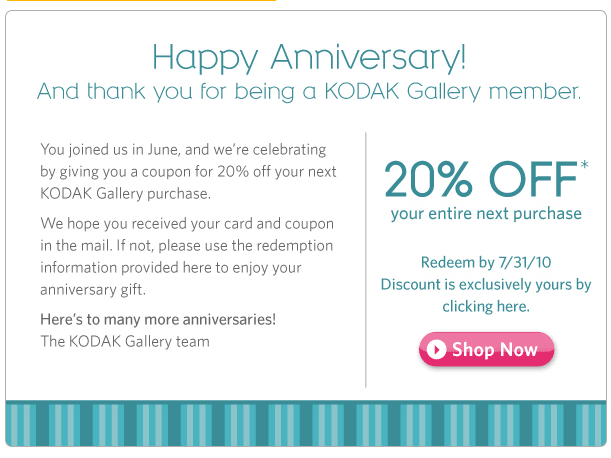Click the "Redeem by 7/31/10" line
This screenshot has height=458, width=611.
click(x=486, y=263)
